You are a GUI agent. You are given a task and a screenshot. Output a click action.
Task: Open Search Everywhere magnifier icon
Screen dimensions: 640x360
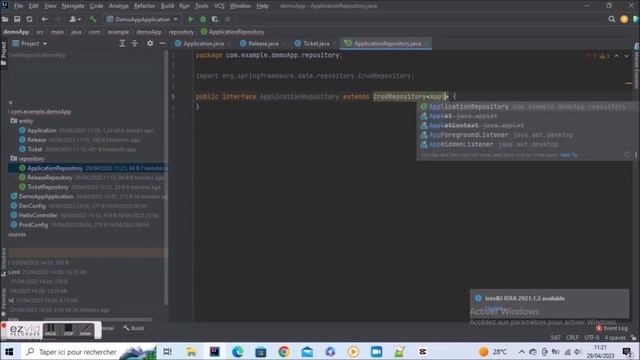[x=611, y=19]
